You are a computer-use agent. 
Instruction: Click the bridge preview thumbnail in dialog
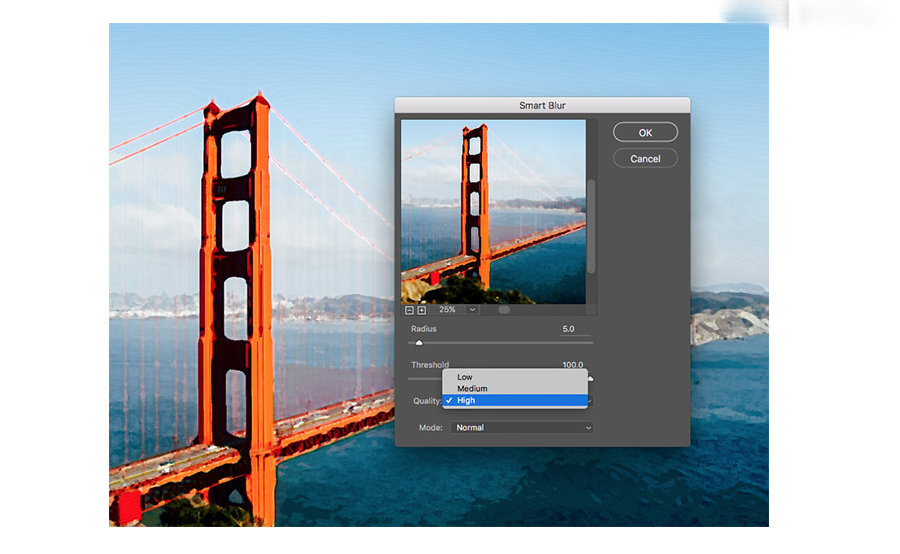(494, 212)
